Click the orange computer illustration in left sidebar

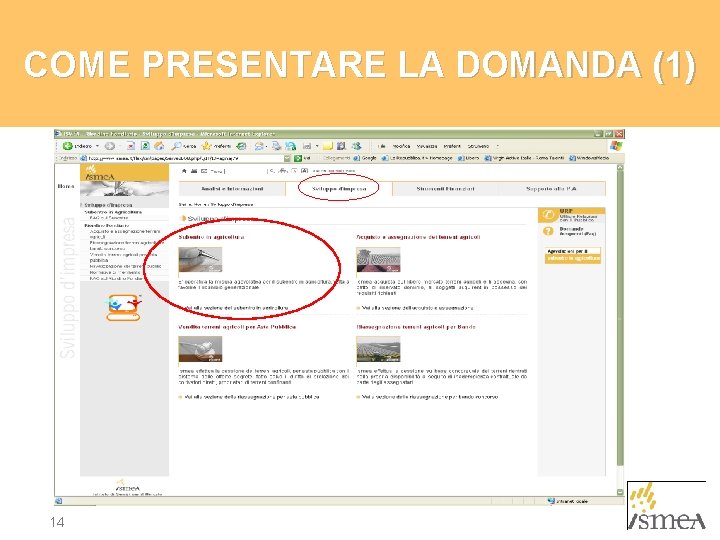click(123, 307)
